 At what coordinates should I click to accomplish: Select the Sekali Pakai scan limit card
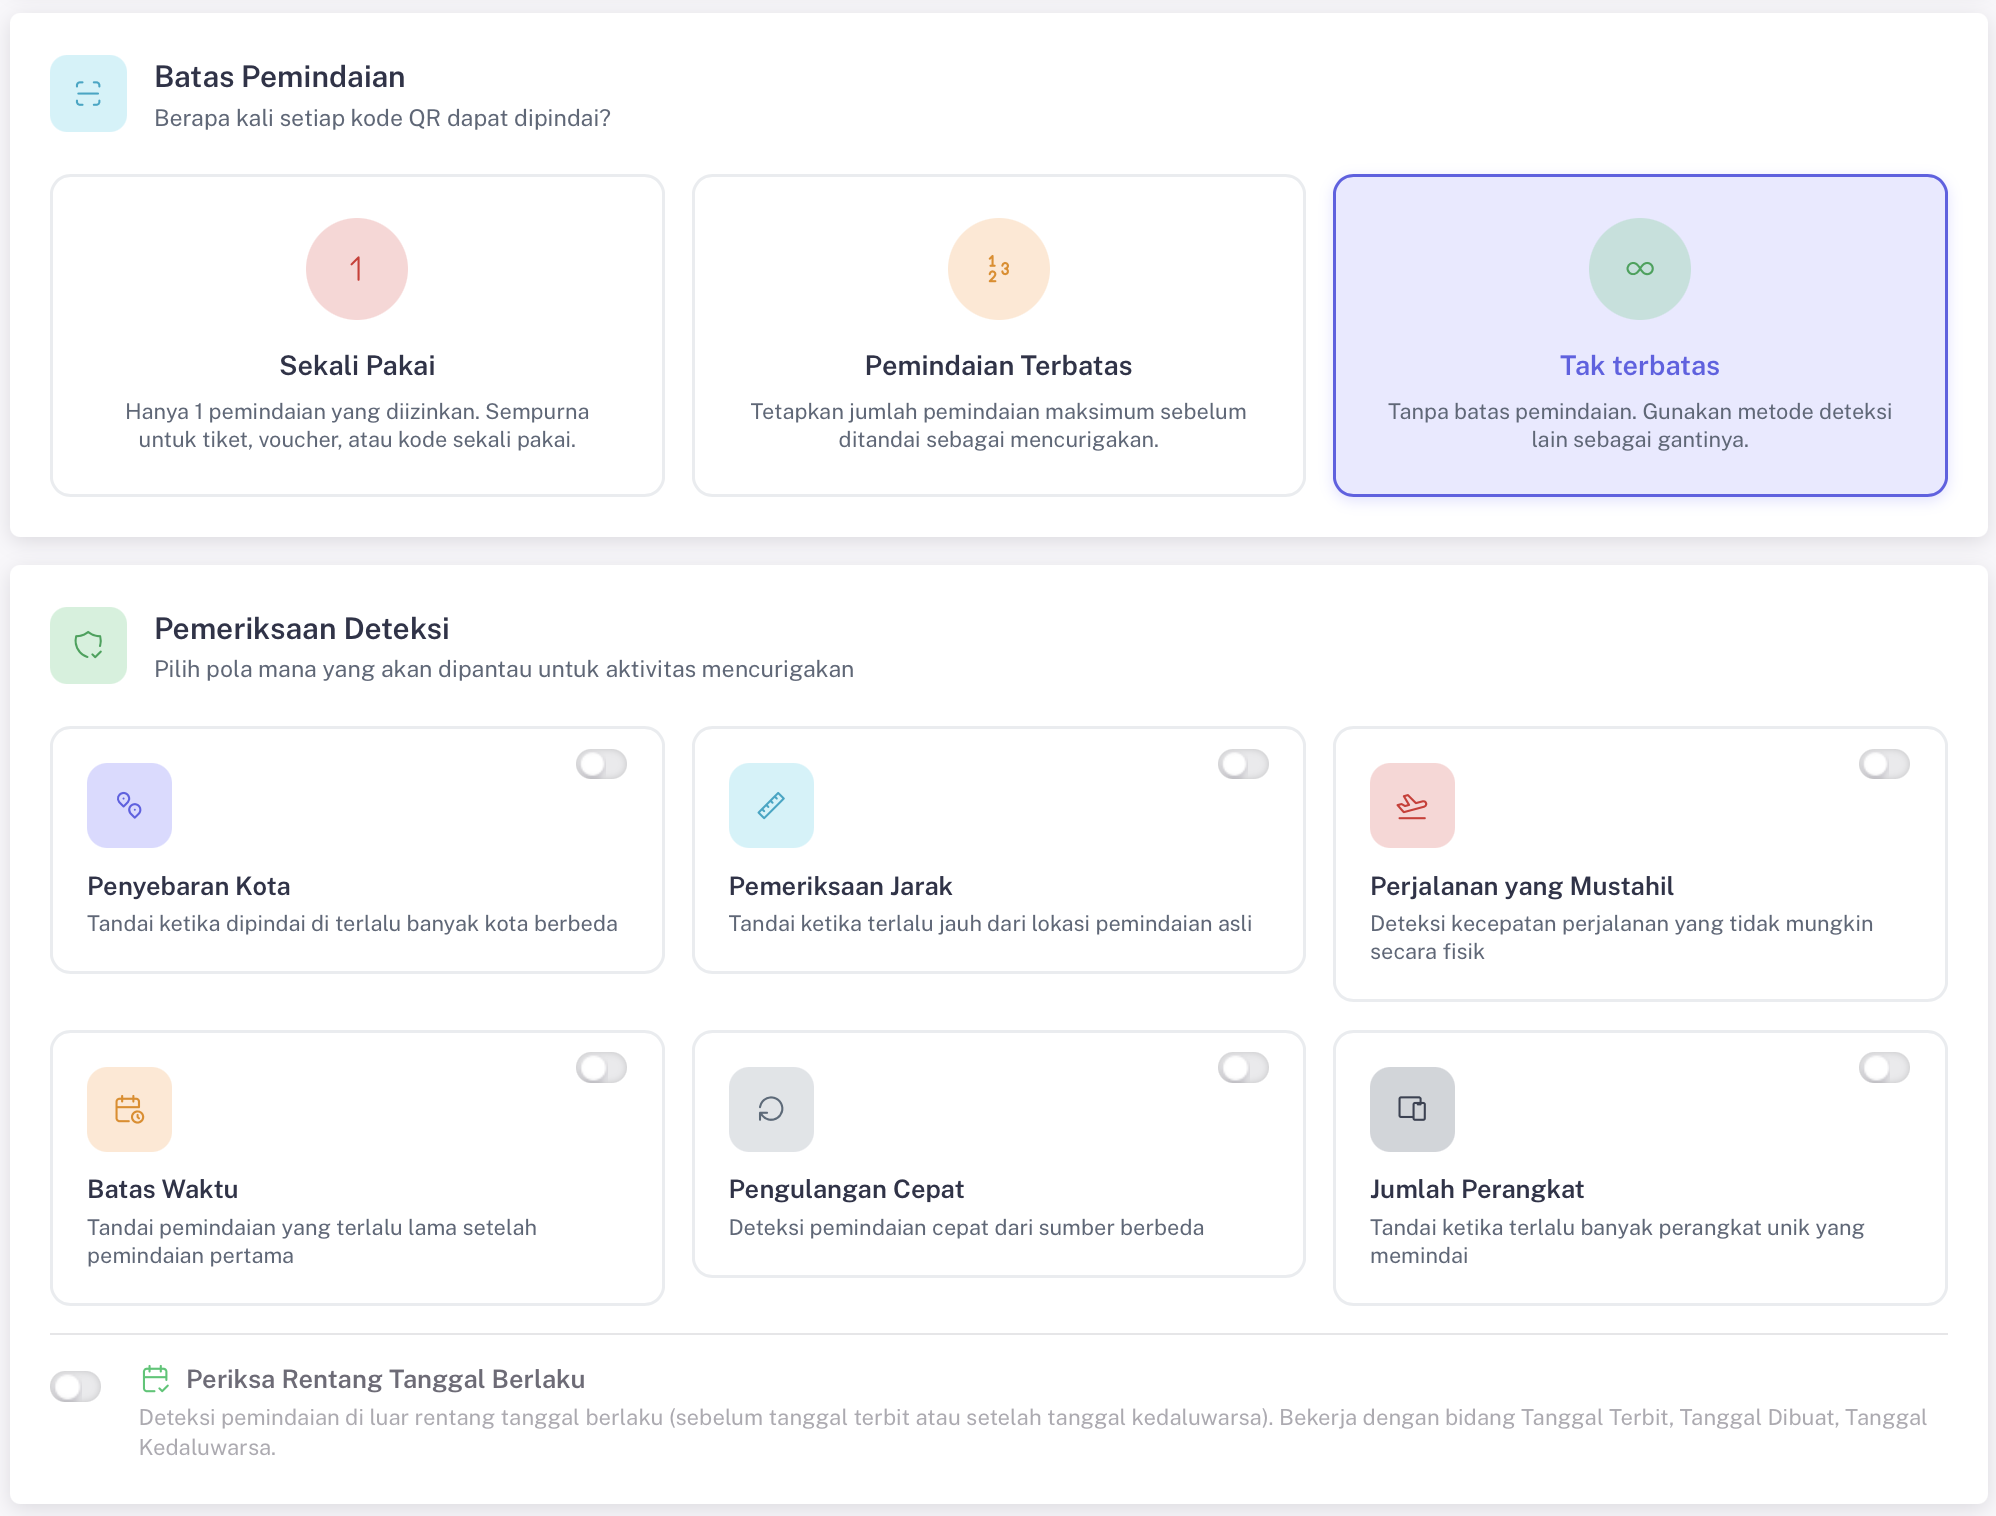(x=357, y=335)
